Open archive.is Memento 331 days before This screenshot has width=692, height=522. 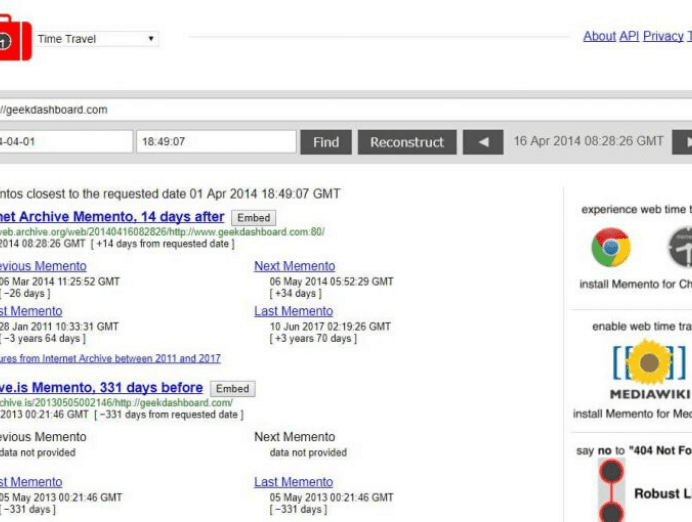pos(101,387)
